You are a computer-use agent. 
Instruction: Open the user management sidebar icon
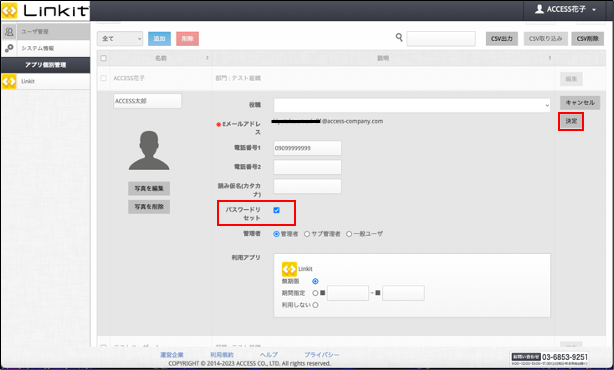pyautogui.click(x=9, y=31)
